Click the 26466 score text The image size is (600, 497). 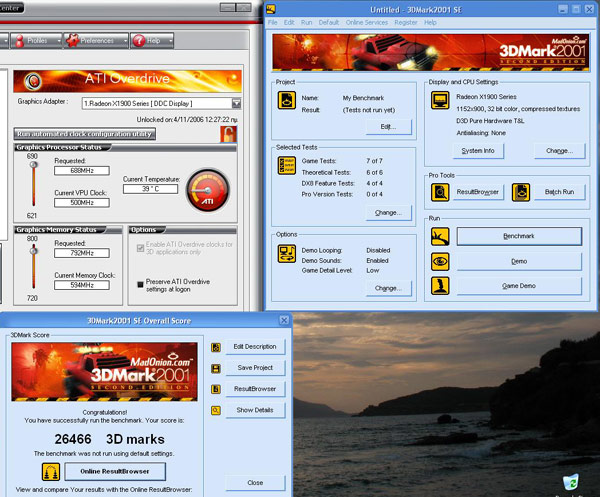(73, 439)
